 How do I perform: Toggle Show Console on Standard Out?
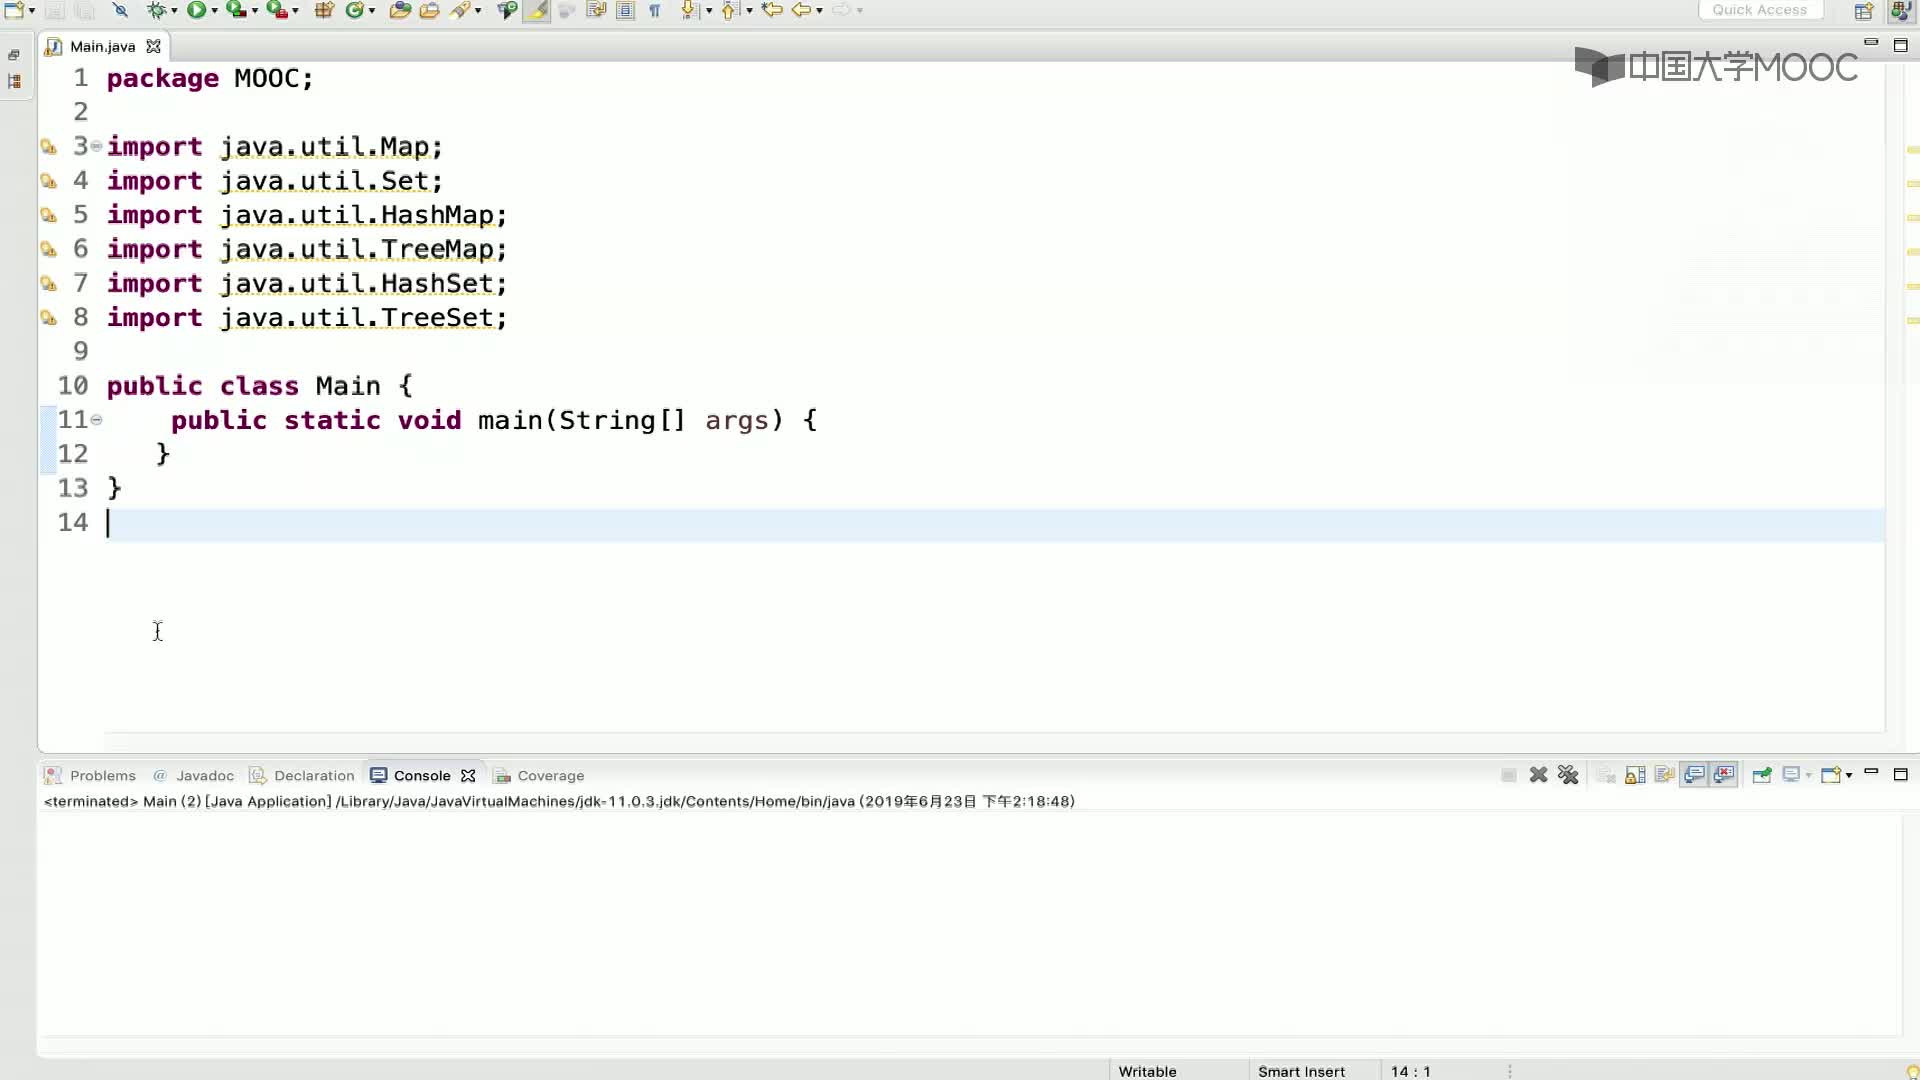point(1694,775)
